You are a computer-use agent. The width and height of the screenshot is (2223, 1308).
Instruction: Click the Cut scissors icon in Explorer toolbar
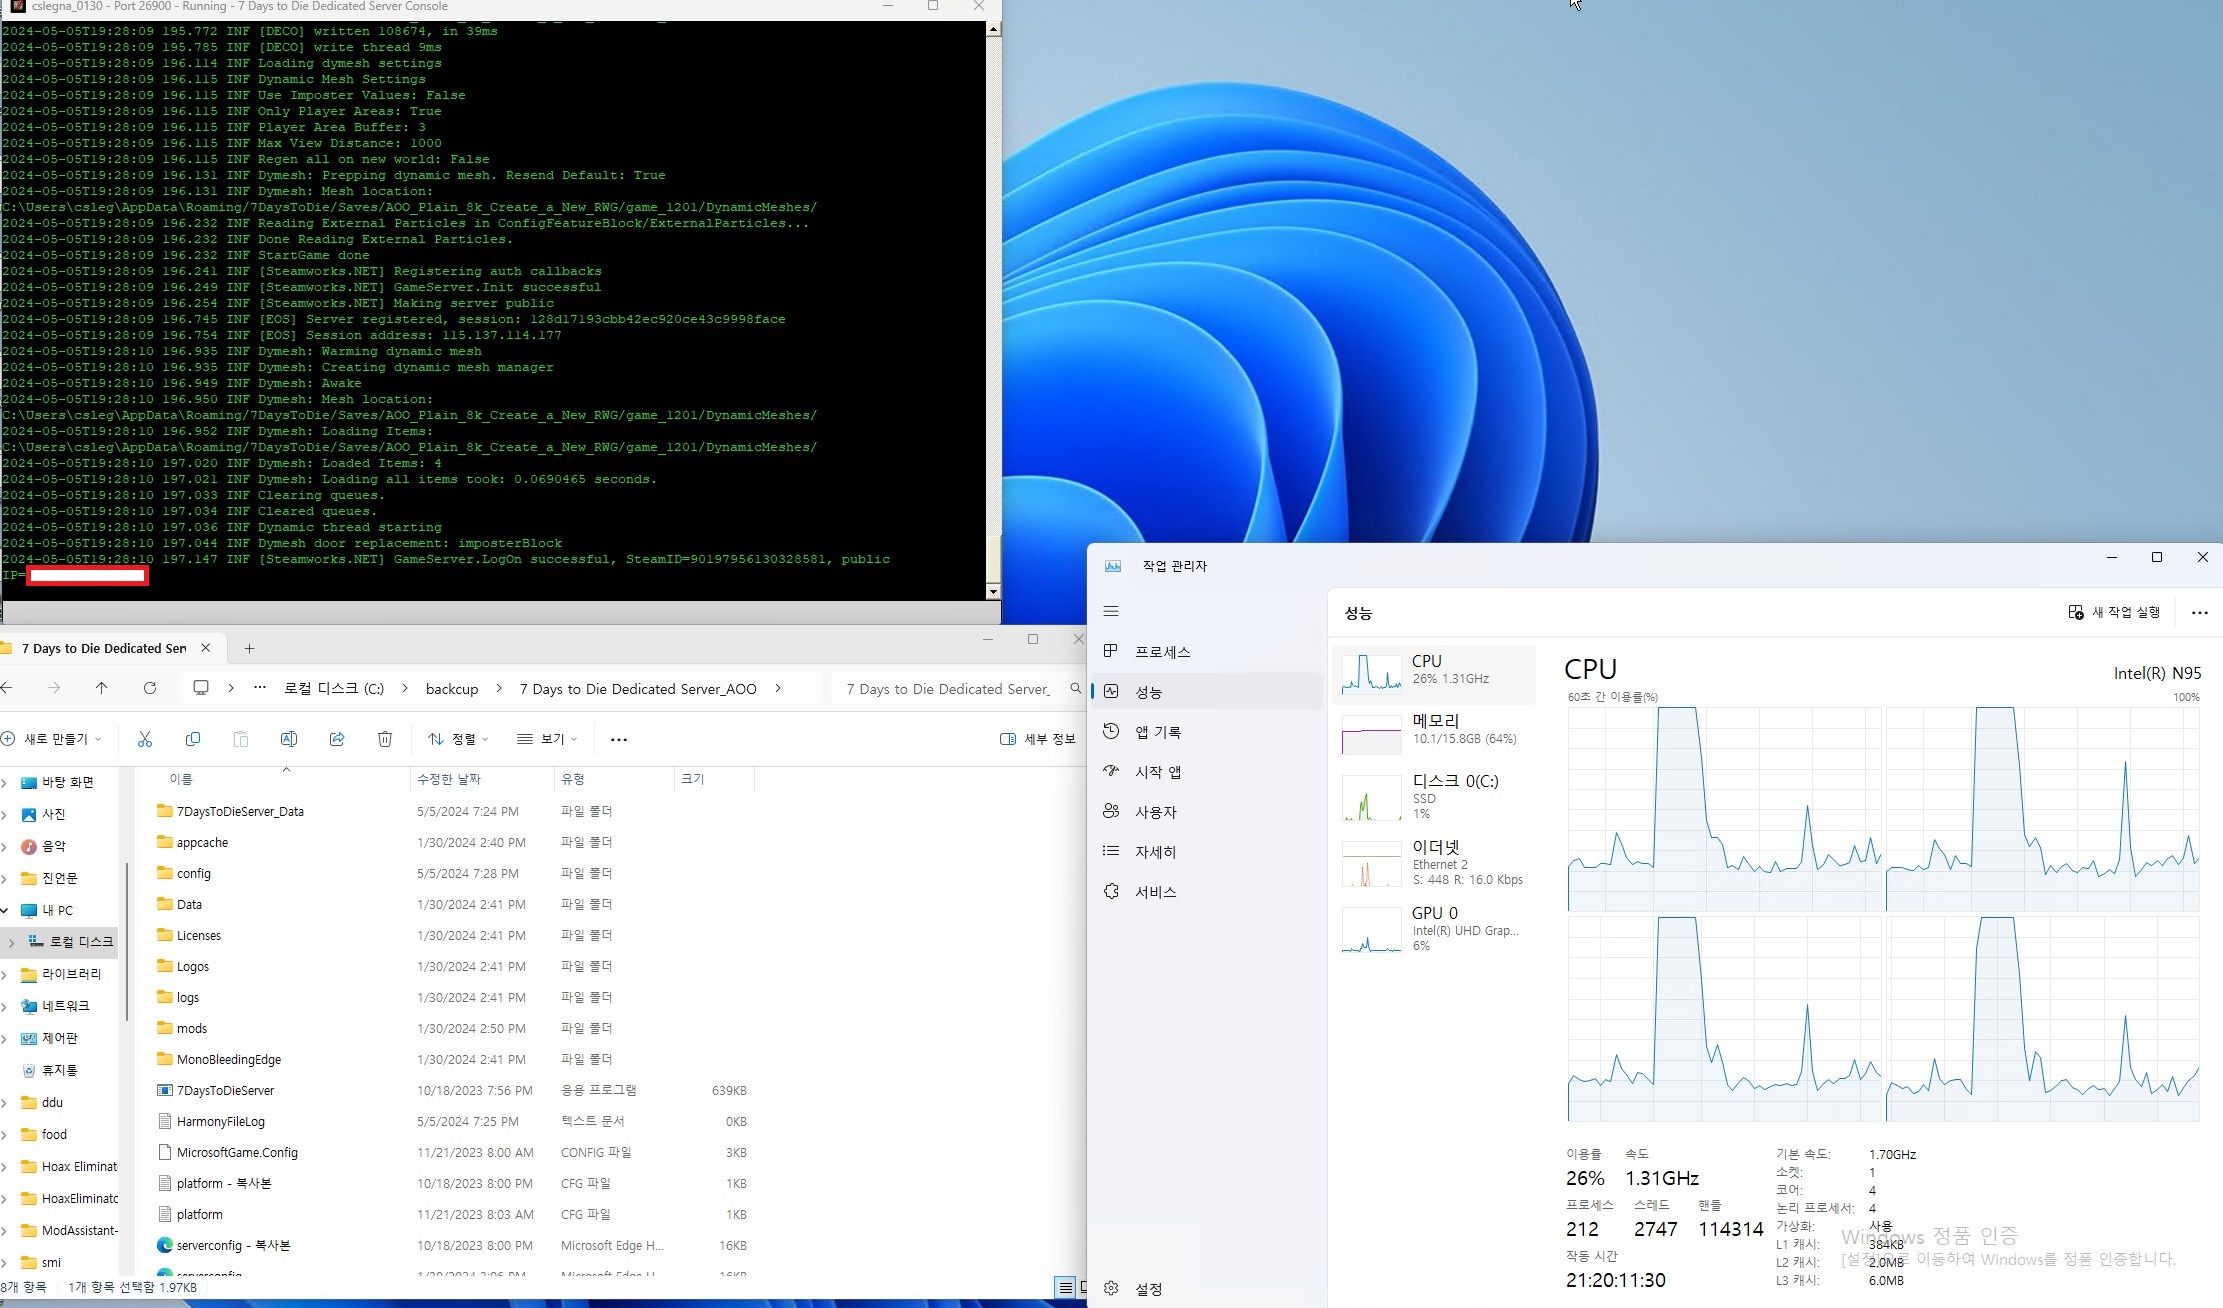coord(145,739)
